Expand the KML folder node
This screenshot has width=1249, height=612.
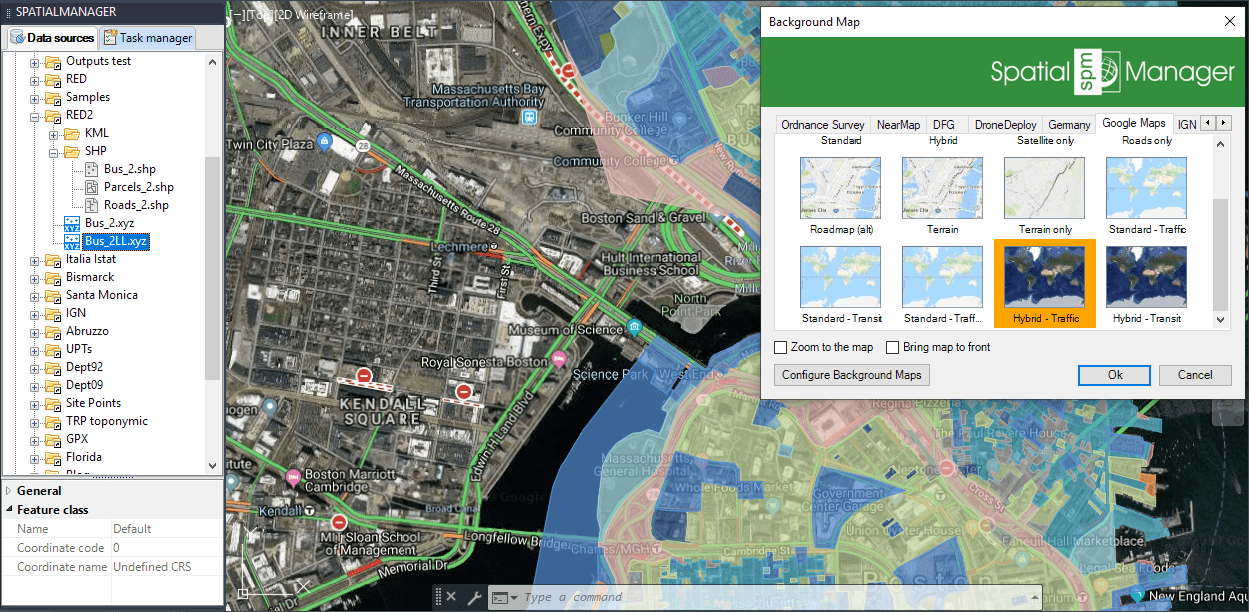click(x=53, y=133)
